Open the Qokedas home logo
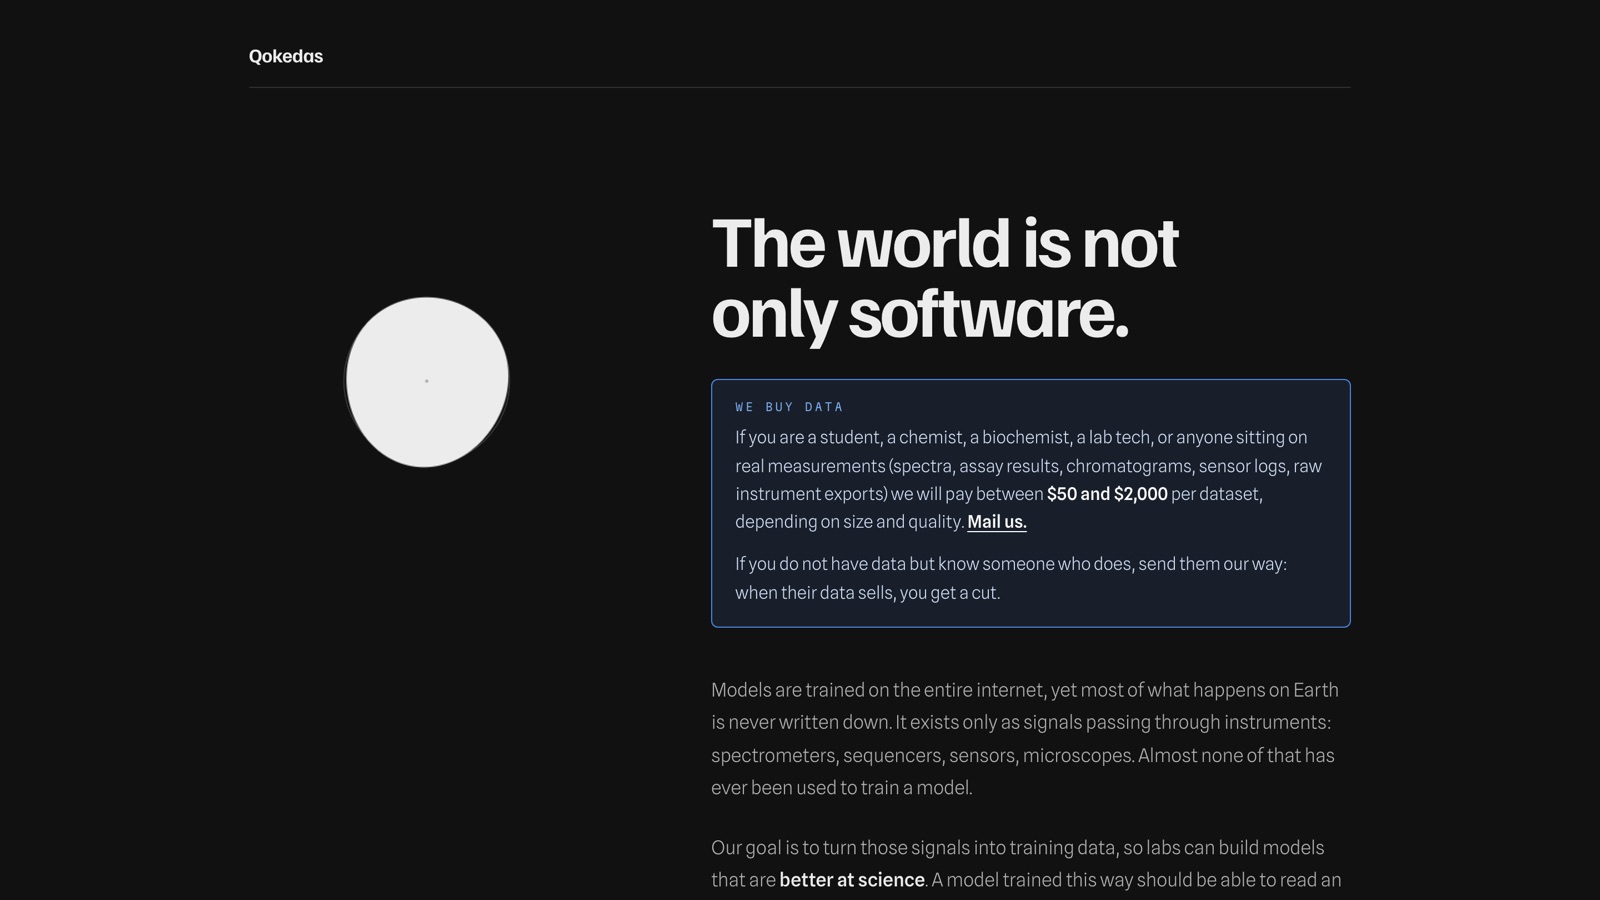Viewport: 1600px width, 900px height. coord(286,56)
